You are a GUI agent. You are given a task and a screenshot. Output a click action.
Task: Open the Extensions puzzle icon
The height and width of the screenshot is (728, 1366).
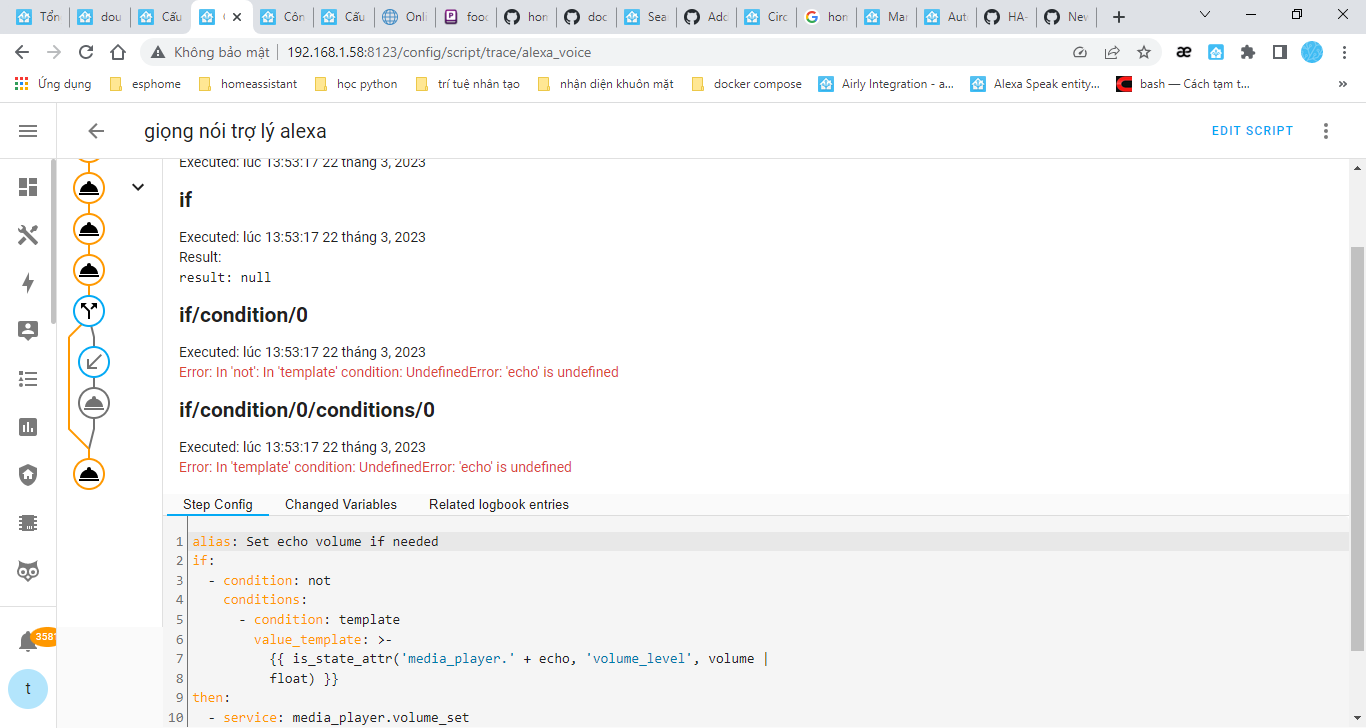(1248, 52)
